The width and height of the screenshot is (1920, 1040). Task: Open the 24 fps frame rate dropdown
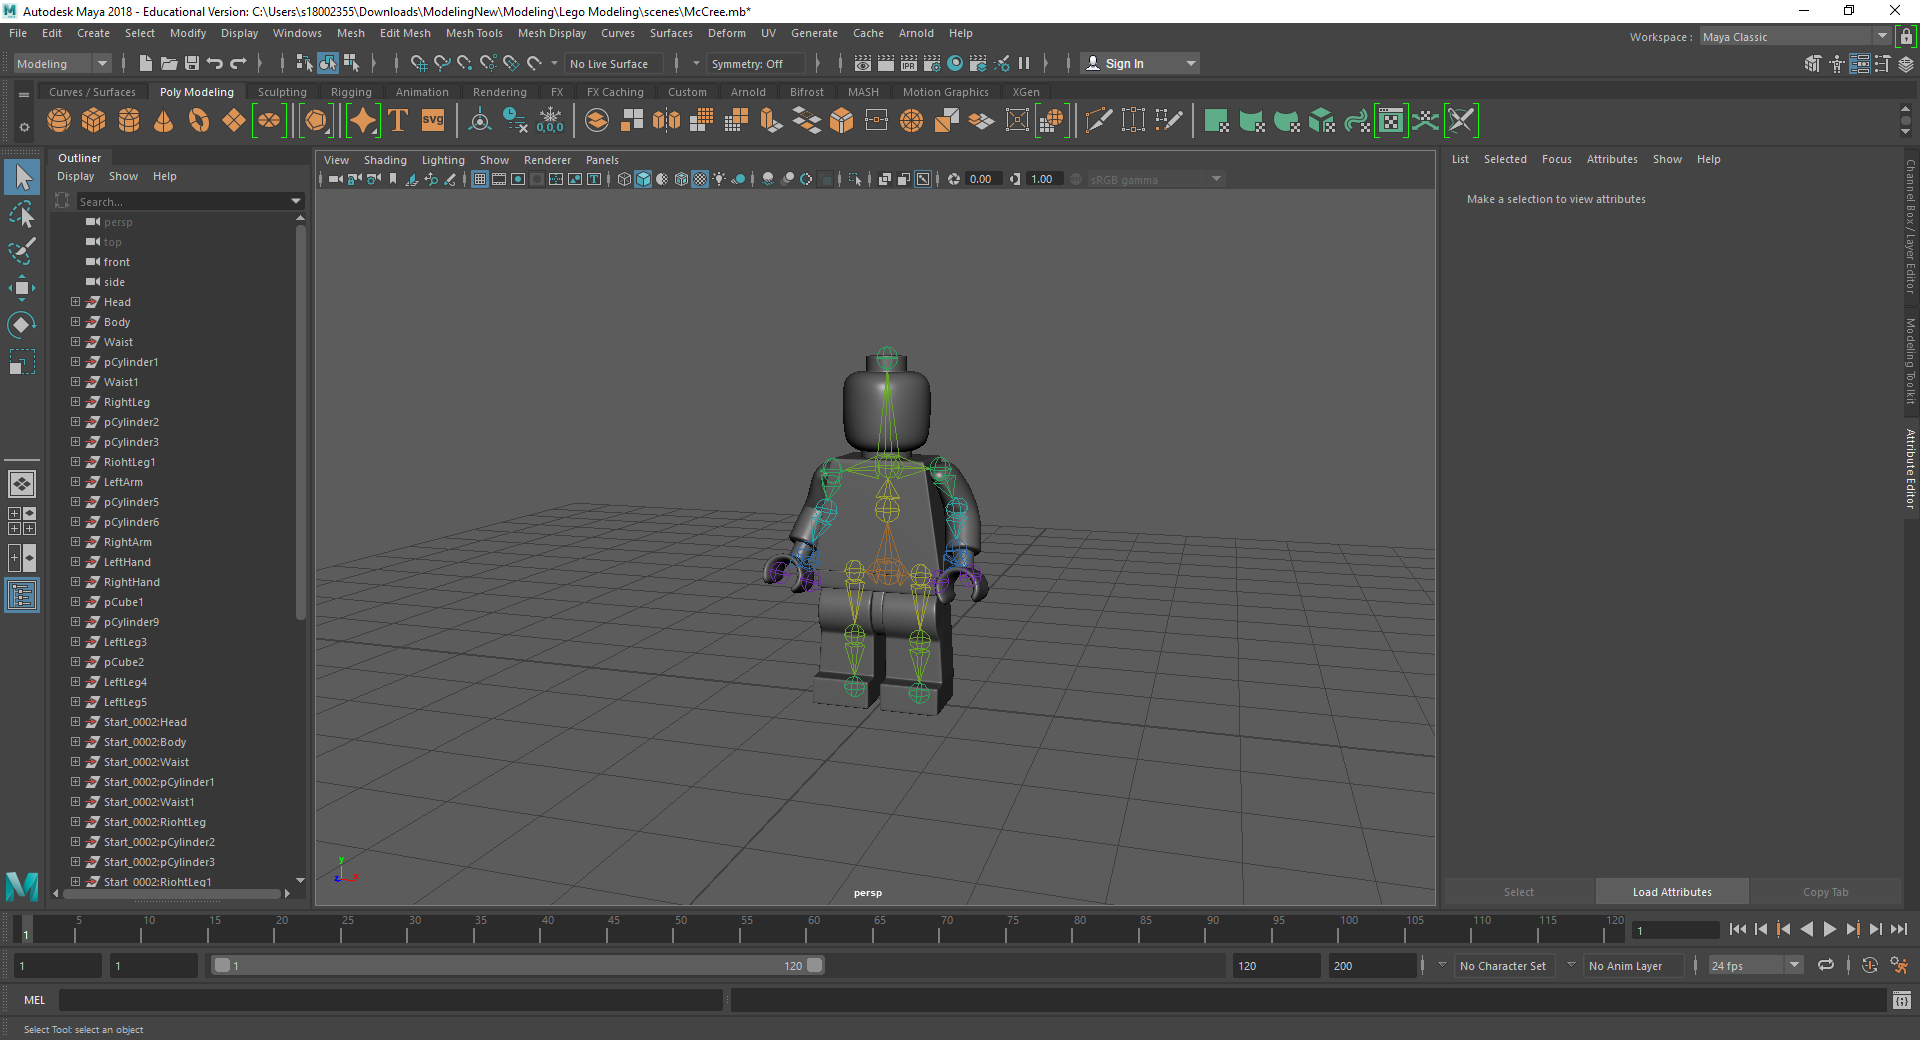coord(1754,965)
